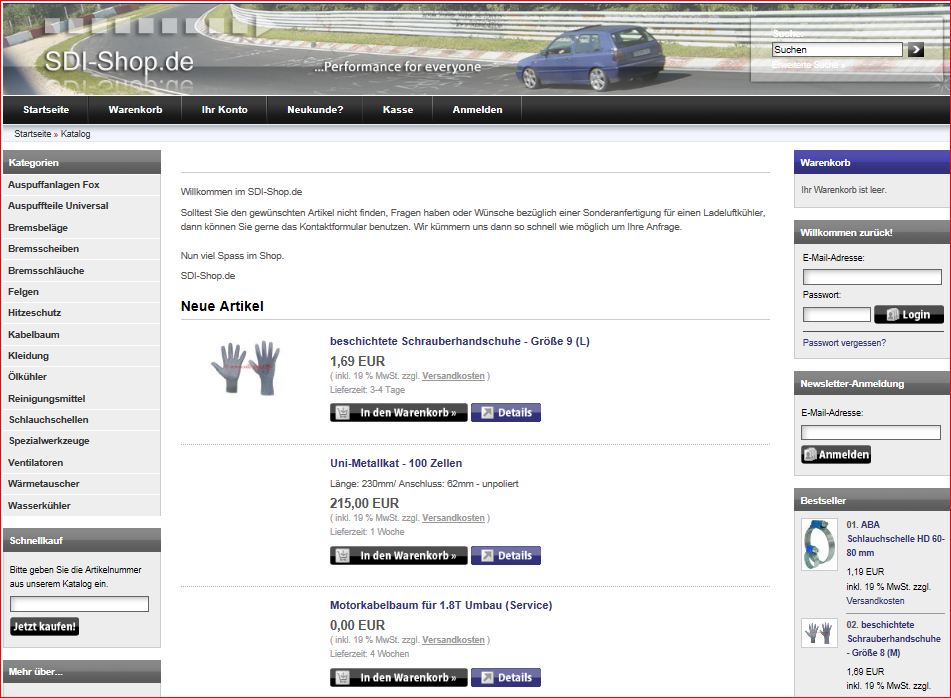Viewport: 951px width, 698px height.
Task: Focus the login E-Mail-Adresse field
Action: pyautogui.click(x=872, y=277)
